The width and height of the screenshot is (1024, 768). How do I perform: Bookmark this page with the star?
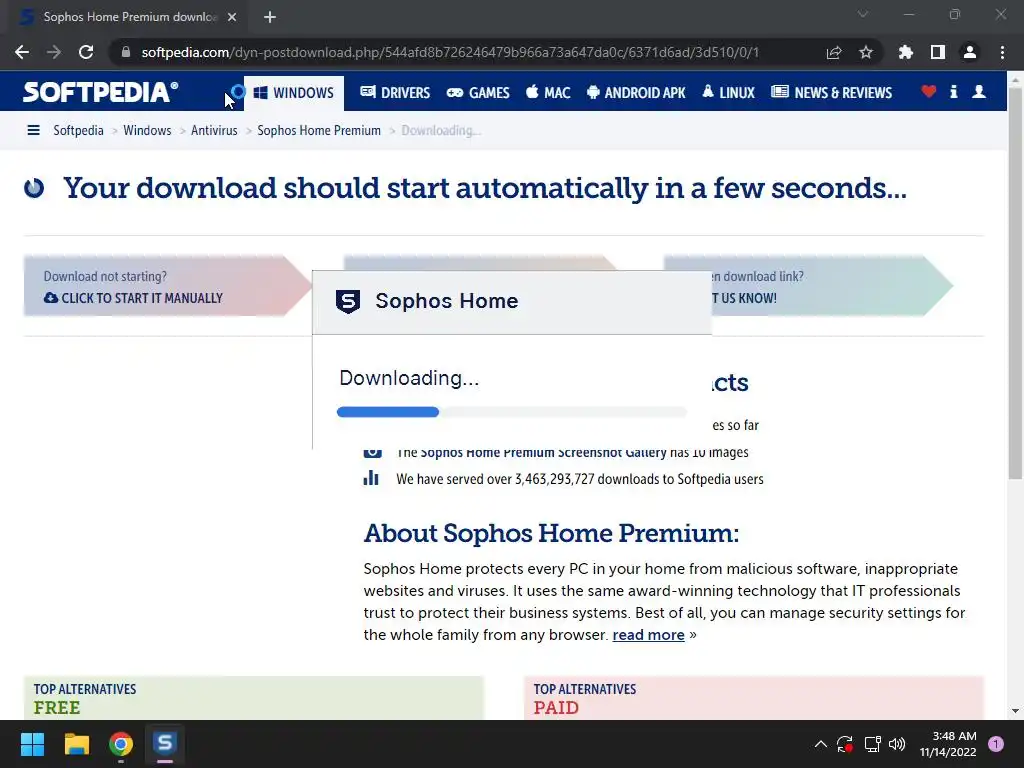click(866, 52)
